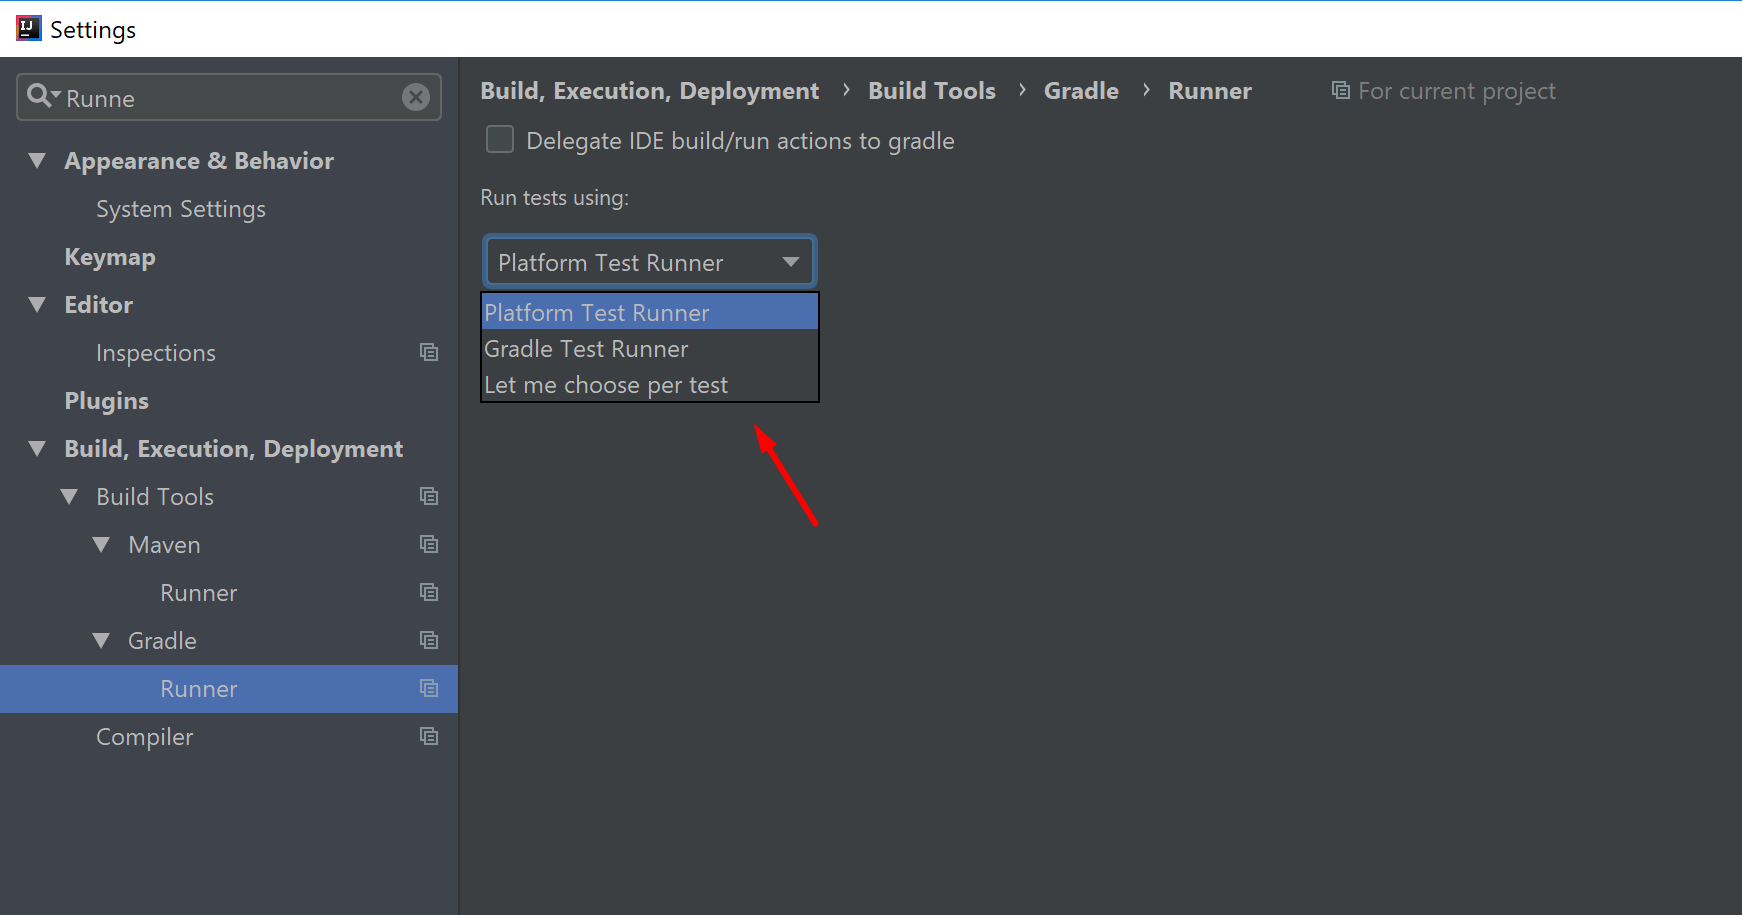Click the project settings icon next to Maven
This screenshot has width=1742, height=915.
click(x=429, y=544)
